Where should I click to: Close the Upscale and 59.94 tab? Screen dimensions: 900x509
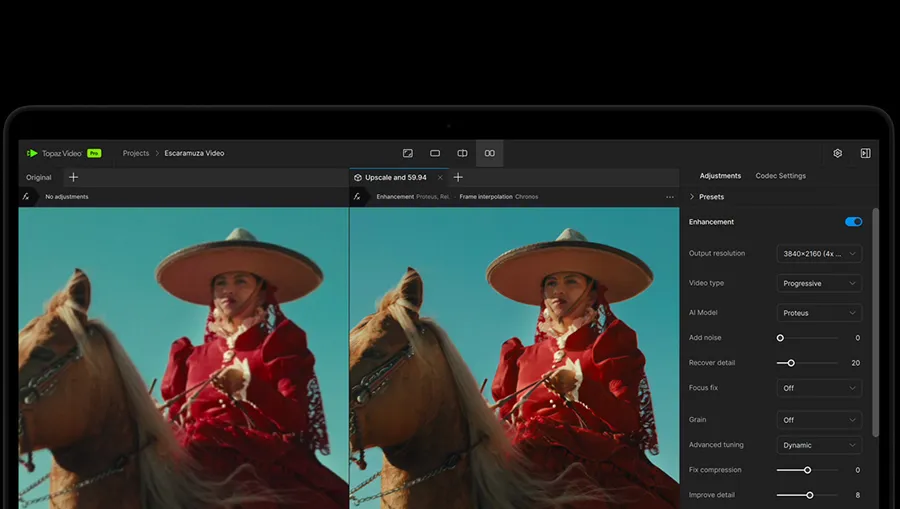(440, 177)
